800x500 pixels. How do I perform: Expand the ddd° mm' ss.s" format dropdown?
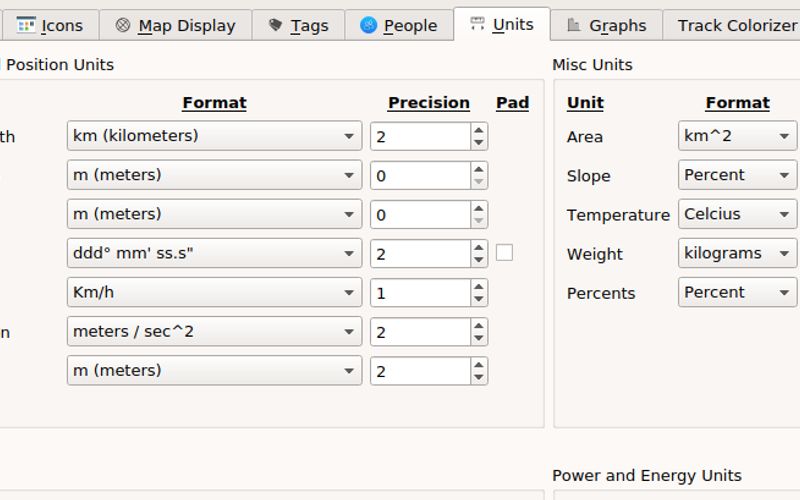click(214, 253)
